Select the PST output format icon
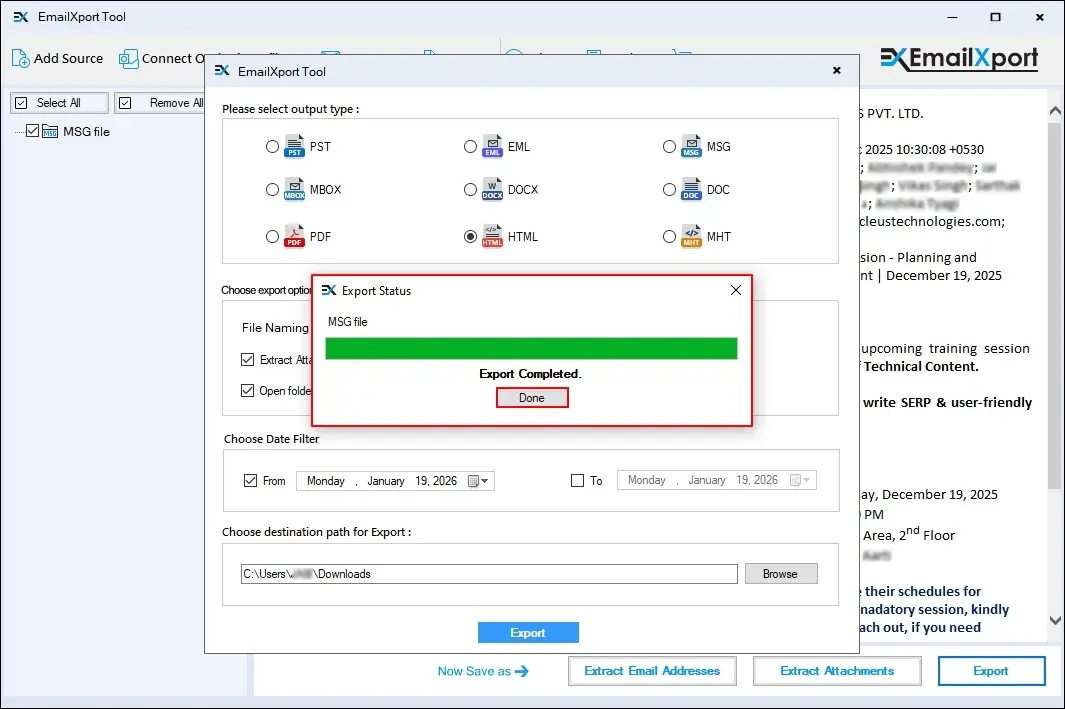Screen dimensions: 1065x709 click(295, 146)
